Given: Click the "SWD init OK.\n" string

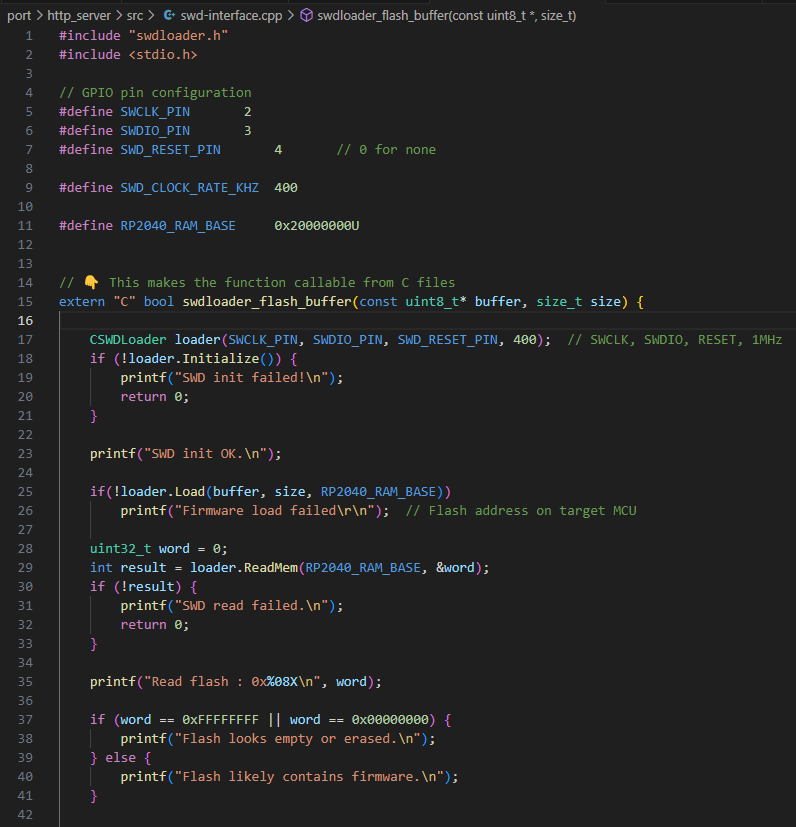Looking at the screenshot, I should [205, 454].
